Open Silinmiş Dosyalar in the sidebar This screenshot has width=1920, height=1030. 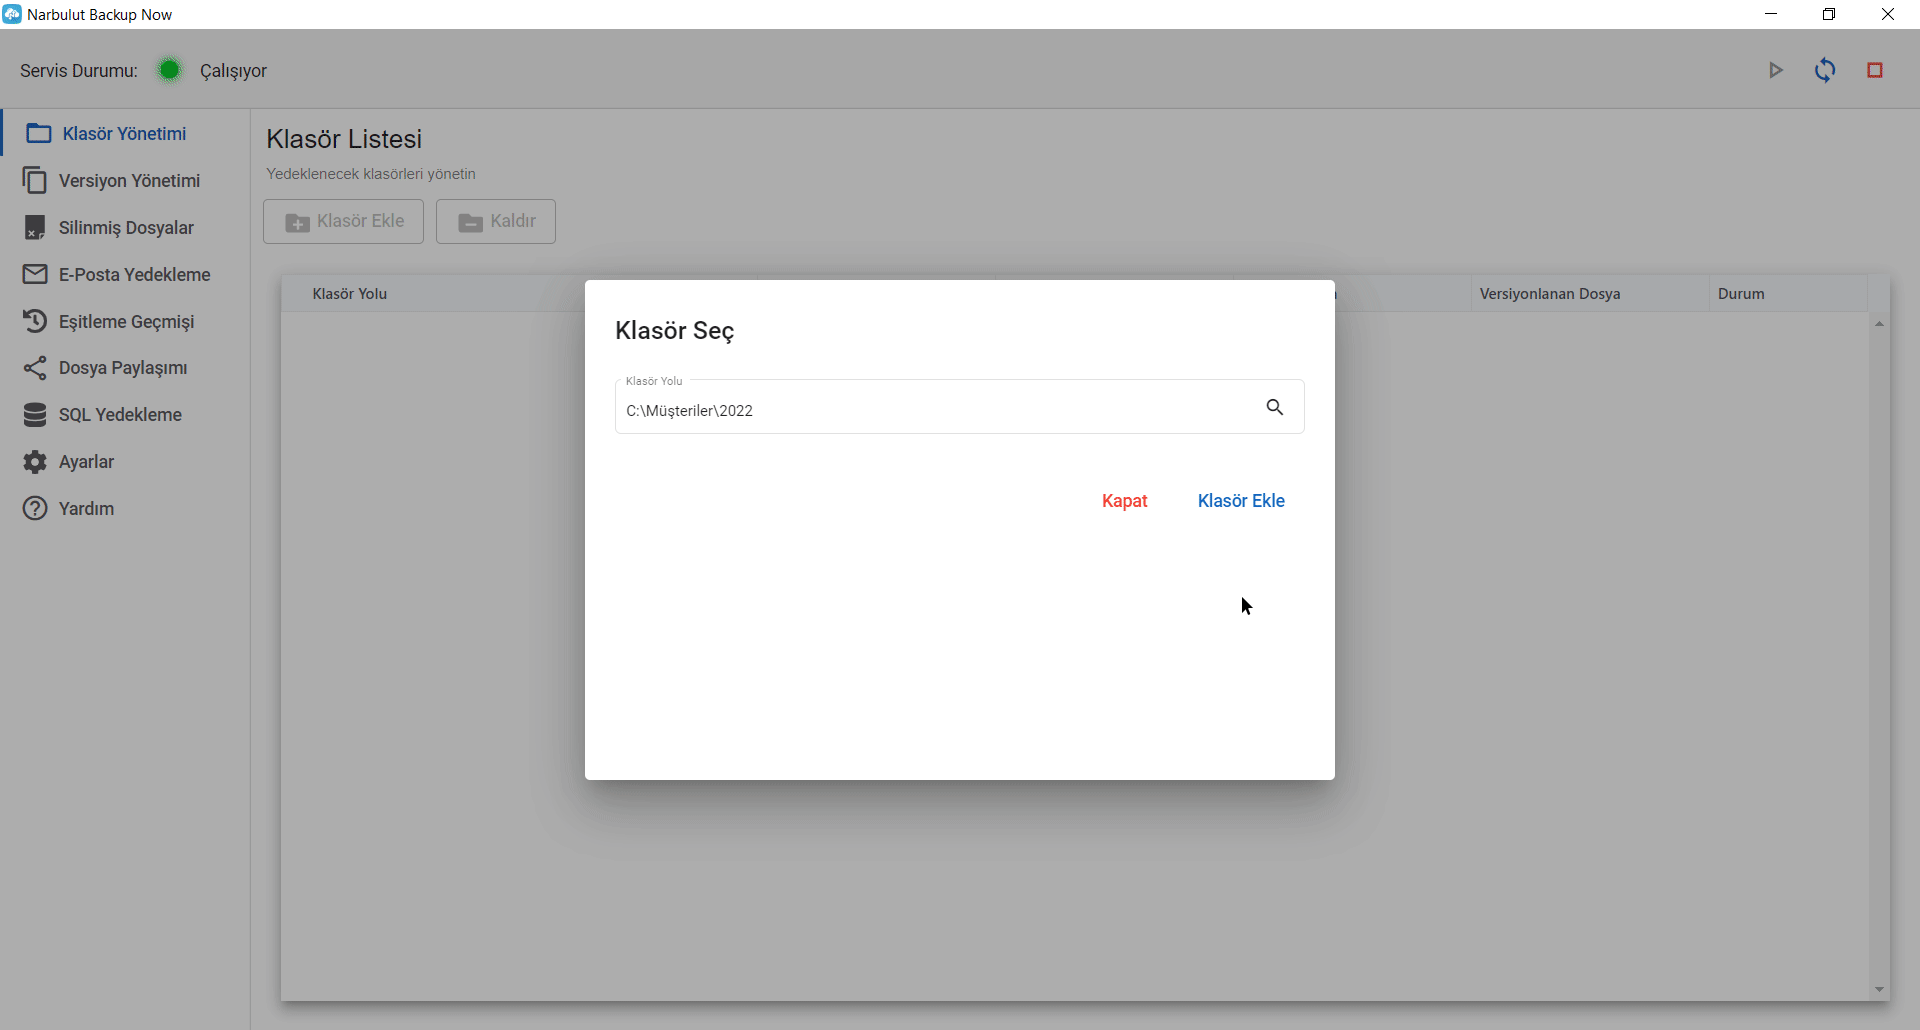(125, 228)
